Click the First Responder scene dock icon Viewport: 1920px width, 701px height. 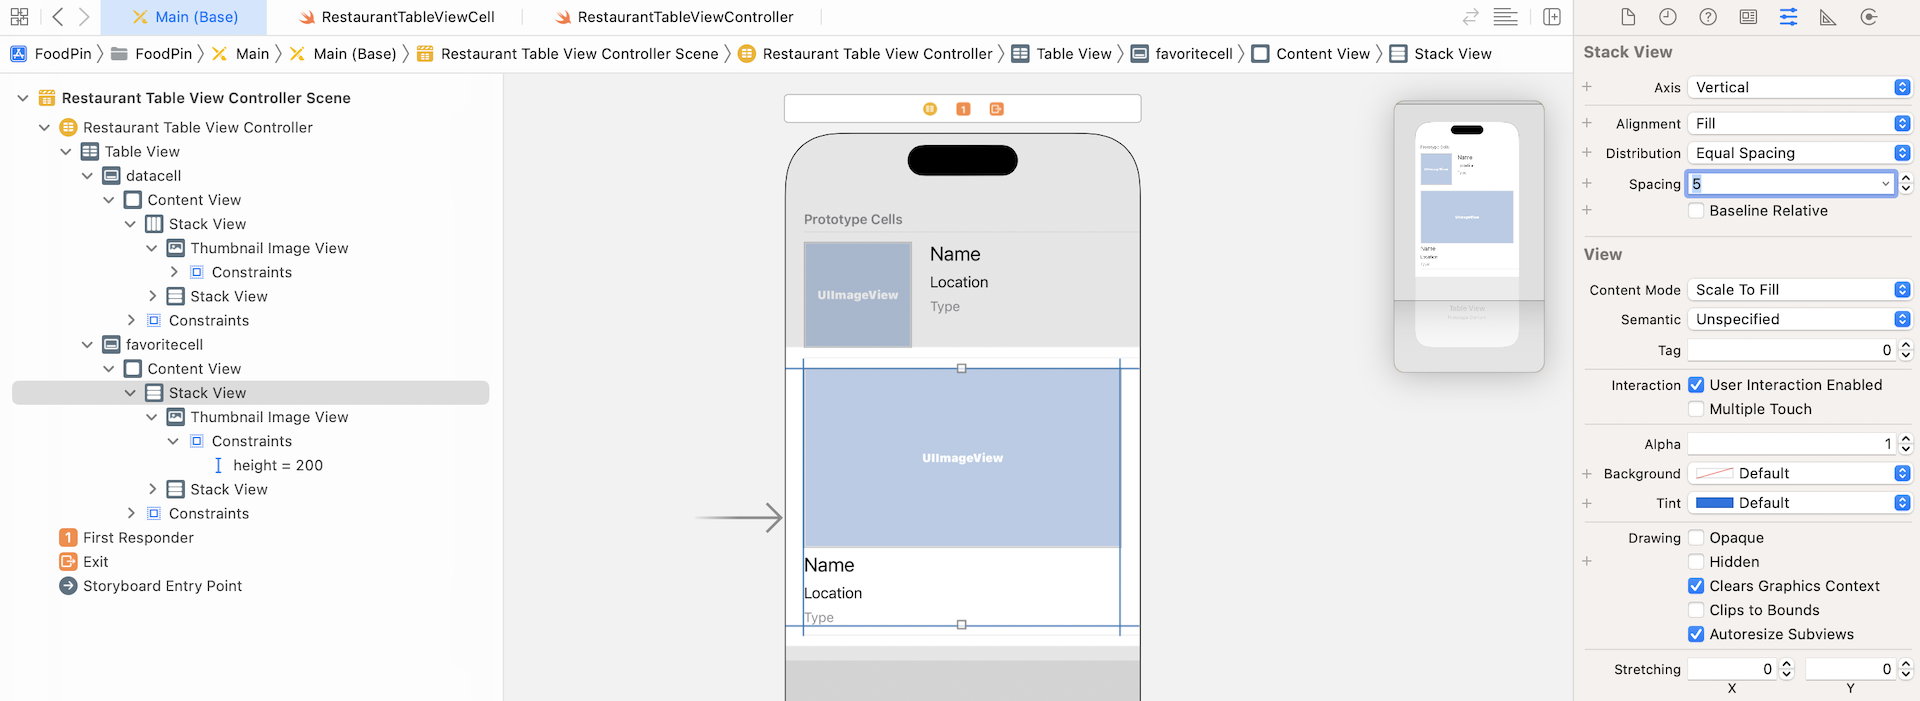point(963,109)
